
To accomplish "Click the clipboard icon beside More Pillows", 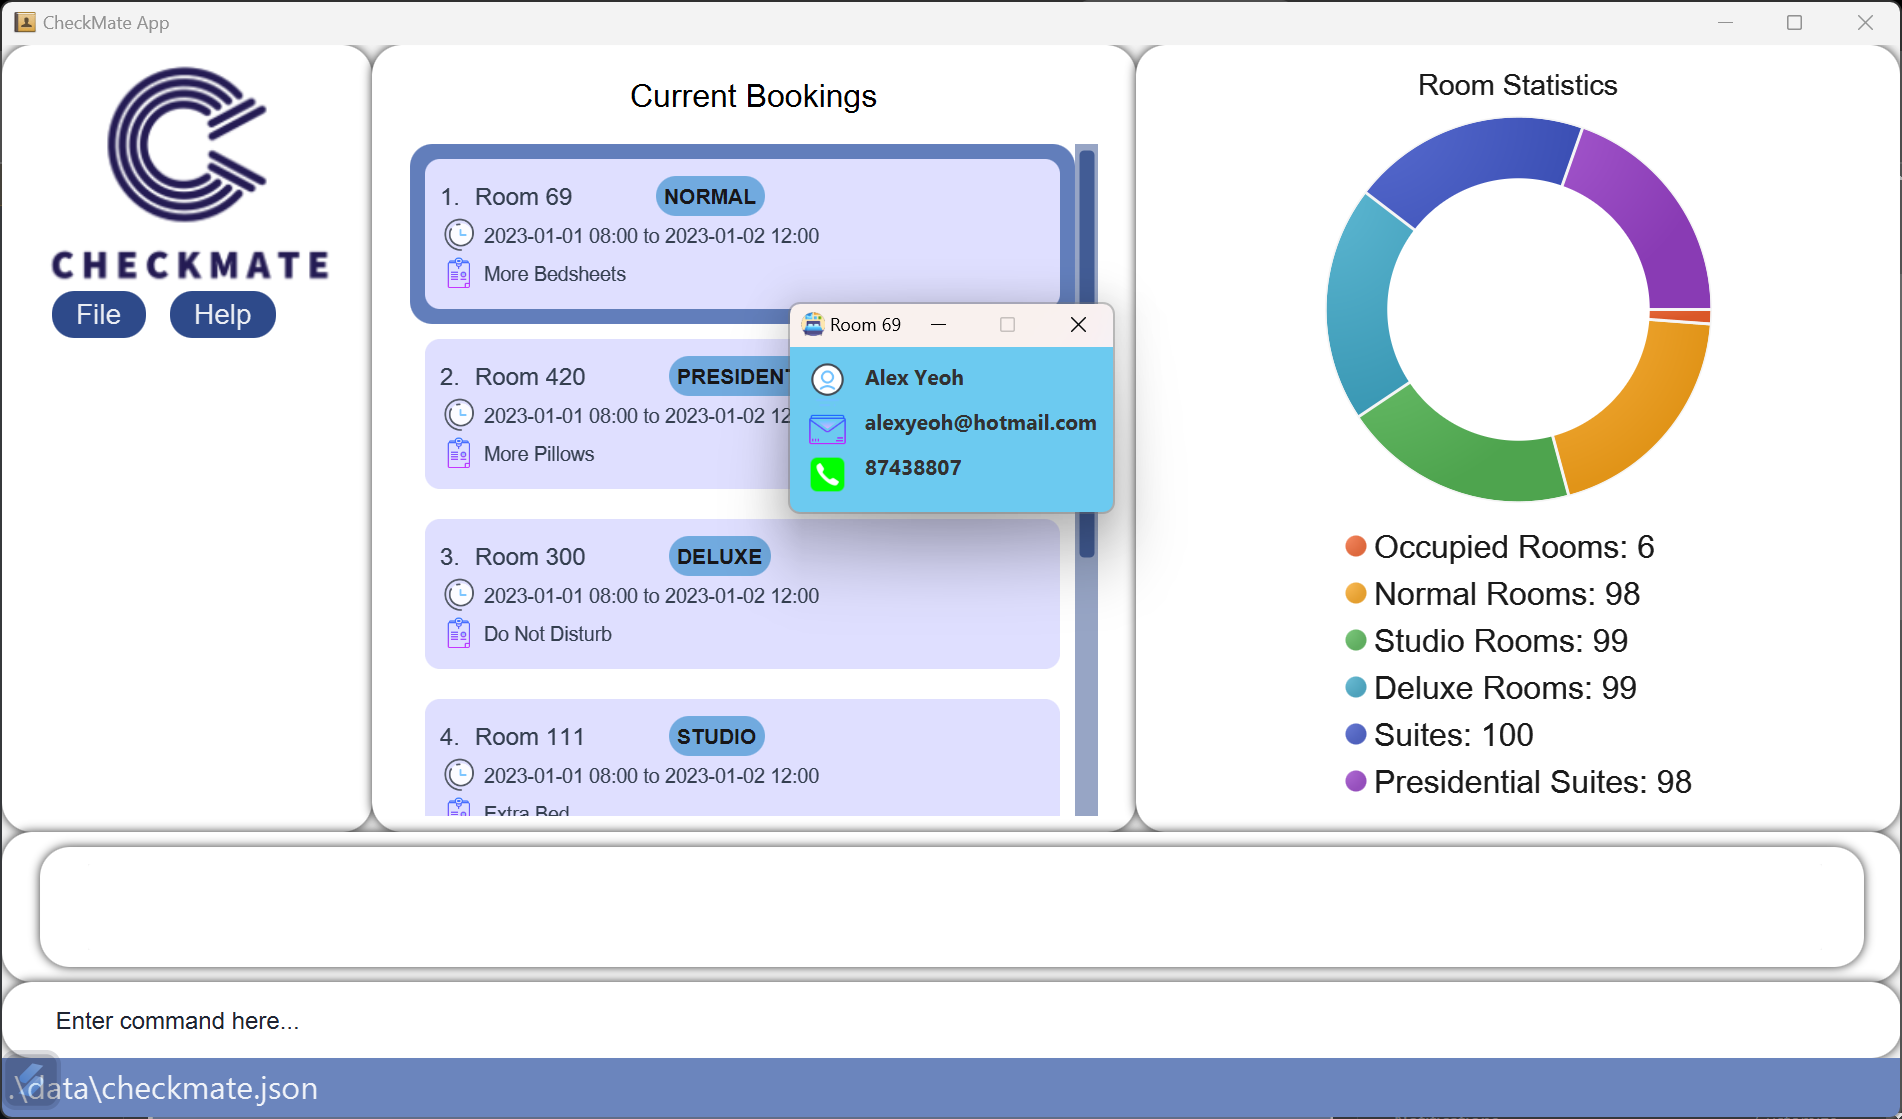I will 459,453.
